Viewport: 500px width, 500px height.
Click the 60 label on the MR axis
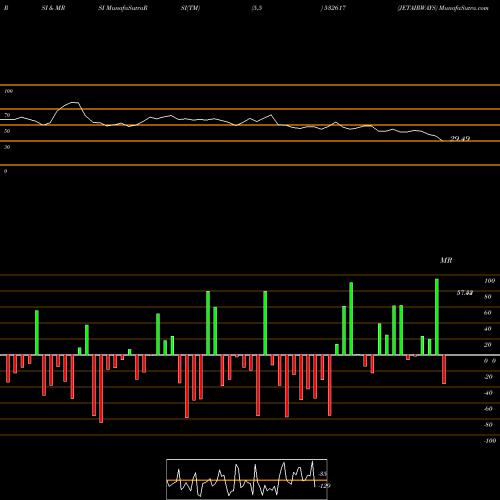(x=488, y=313)
